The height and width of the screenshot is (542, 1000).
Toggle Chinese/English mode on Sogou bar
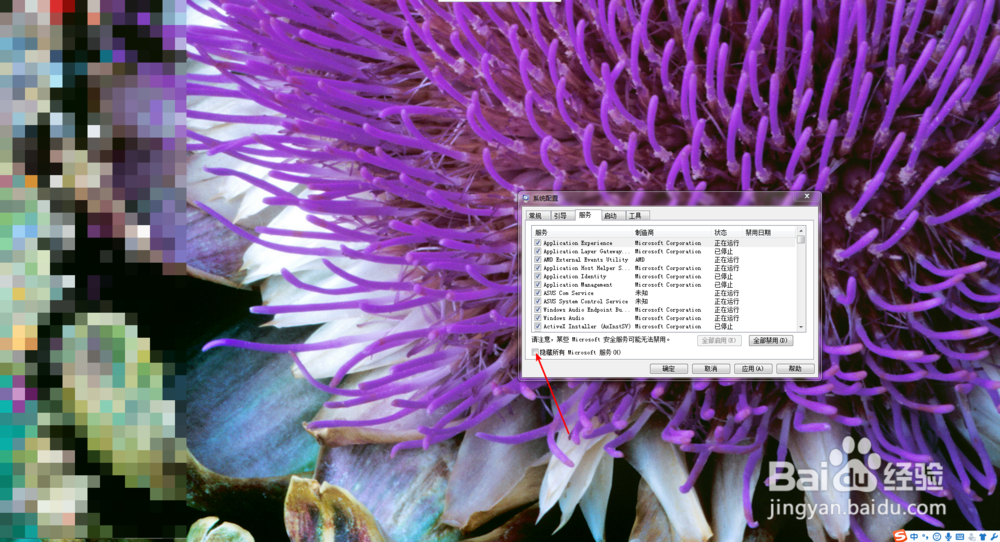[914, 536]
